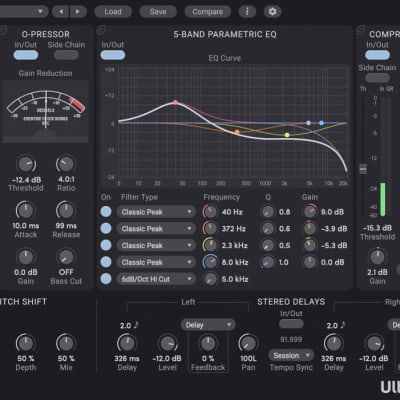Go to next preset arrow
This screenshot has height=400, width=400.
click(x=78, y=12)
